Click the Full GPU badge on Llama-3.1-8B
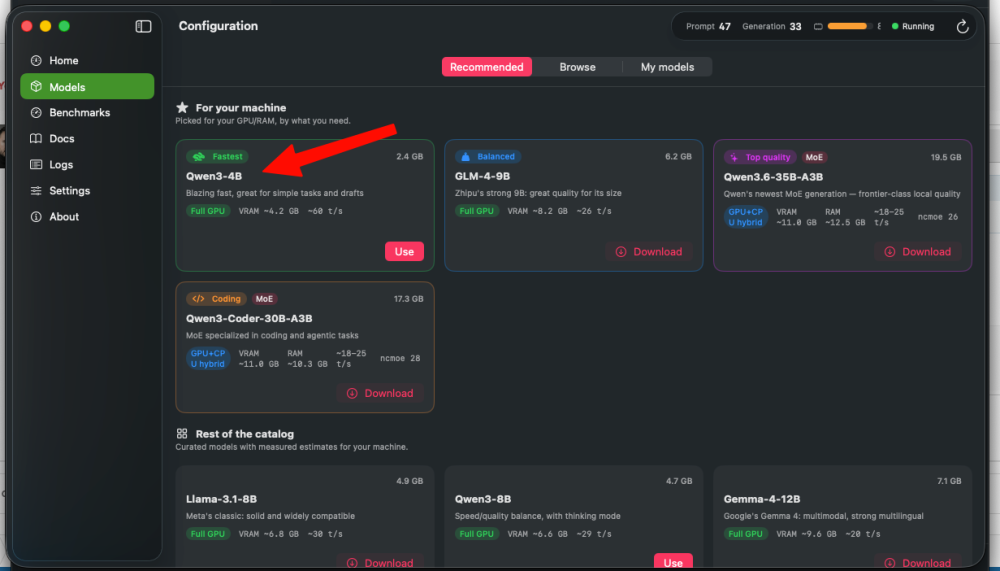Image resolution: width=1000 pixels, height=571 pixels. (208, 534)
